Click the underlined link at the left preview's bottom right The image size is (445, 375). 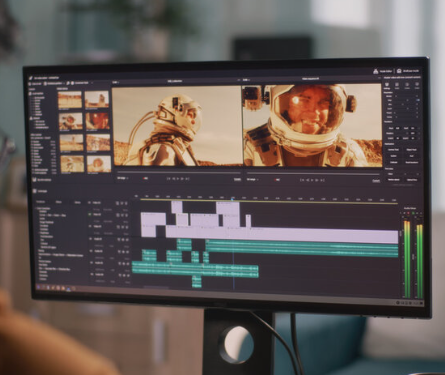(x=237, y=179)
